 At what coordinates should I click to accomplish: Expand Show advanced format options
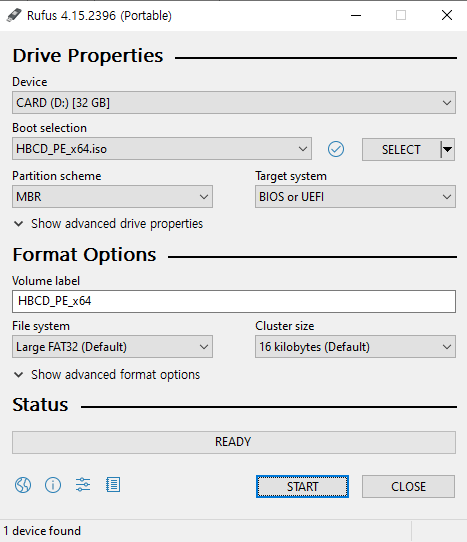(x=107, y=375)
